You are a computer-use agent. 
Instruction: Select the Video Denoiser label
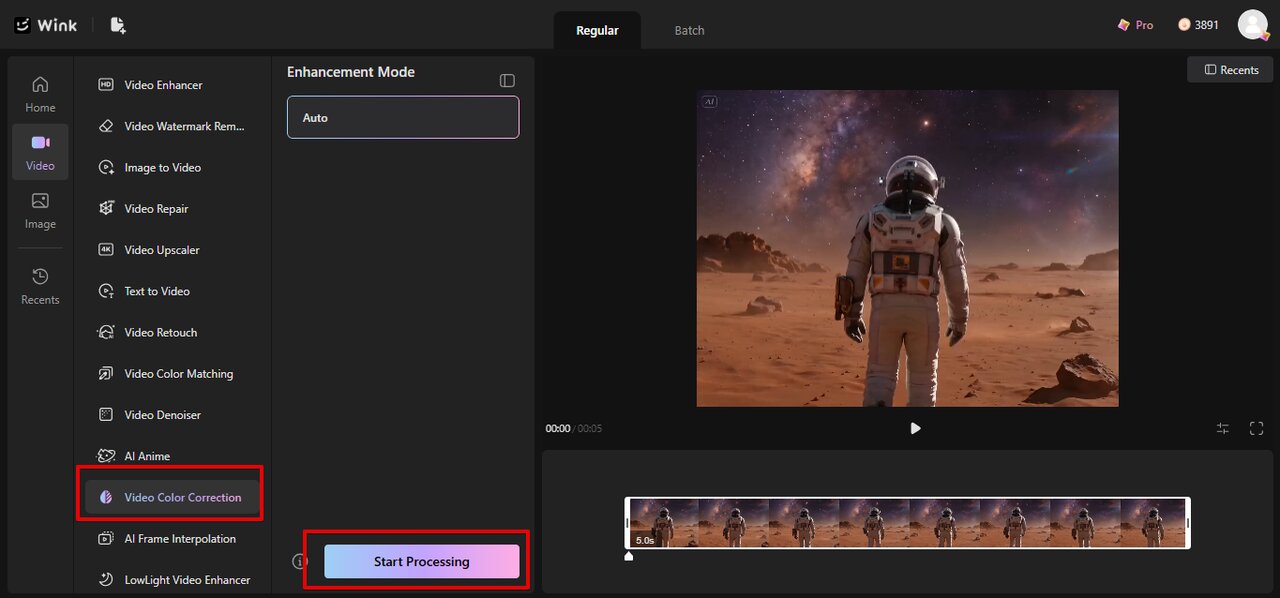tap(162, 414)
